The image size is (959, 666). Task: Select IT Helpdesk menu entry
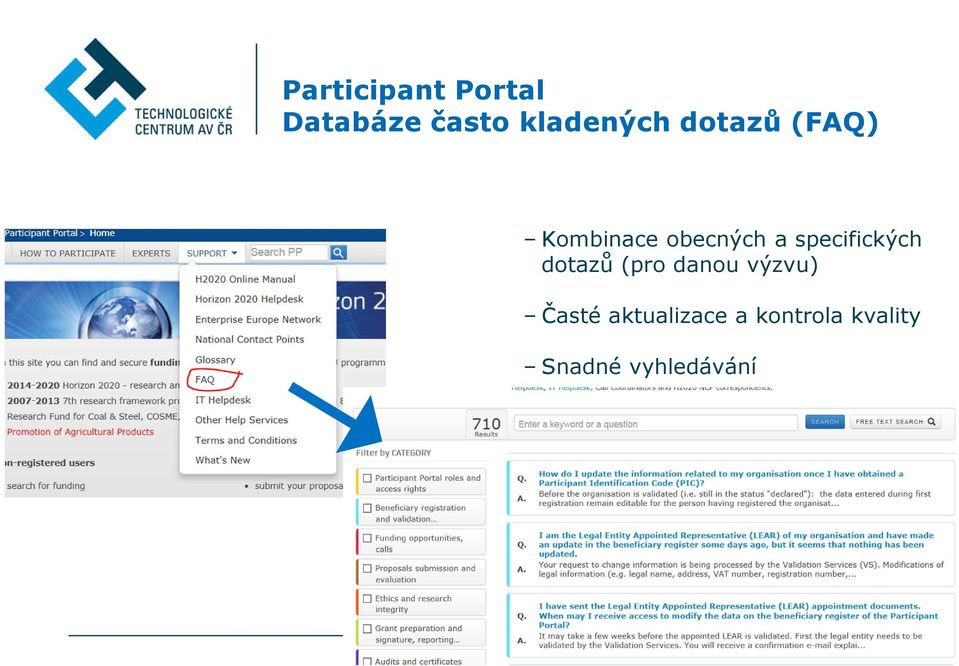(223, 400)
